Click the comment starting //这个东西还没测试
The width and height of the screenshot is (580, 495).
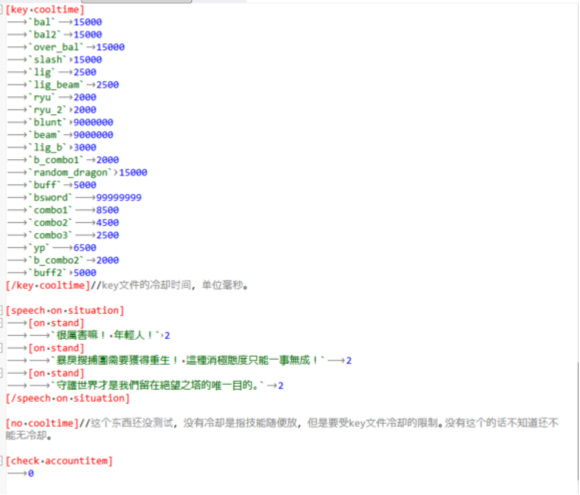[x=282, y=429]
